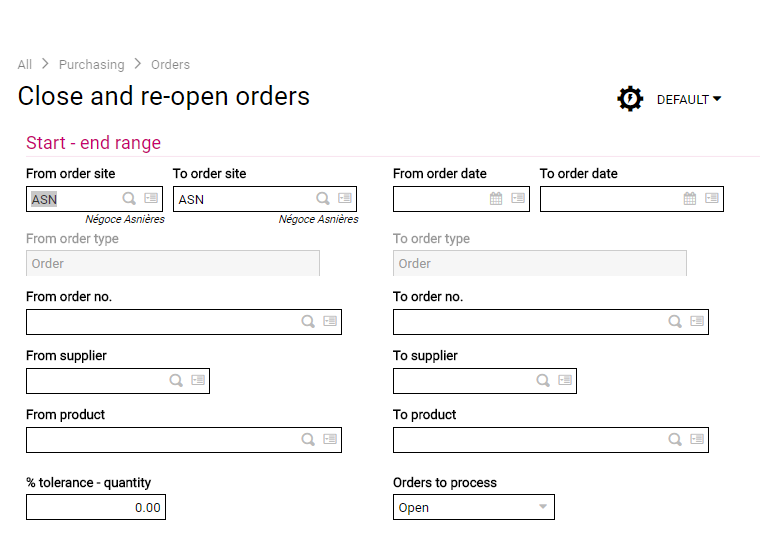Open action card icon in From supplier

(198, 380)
